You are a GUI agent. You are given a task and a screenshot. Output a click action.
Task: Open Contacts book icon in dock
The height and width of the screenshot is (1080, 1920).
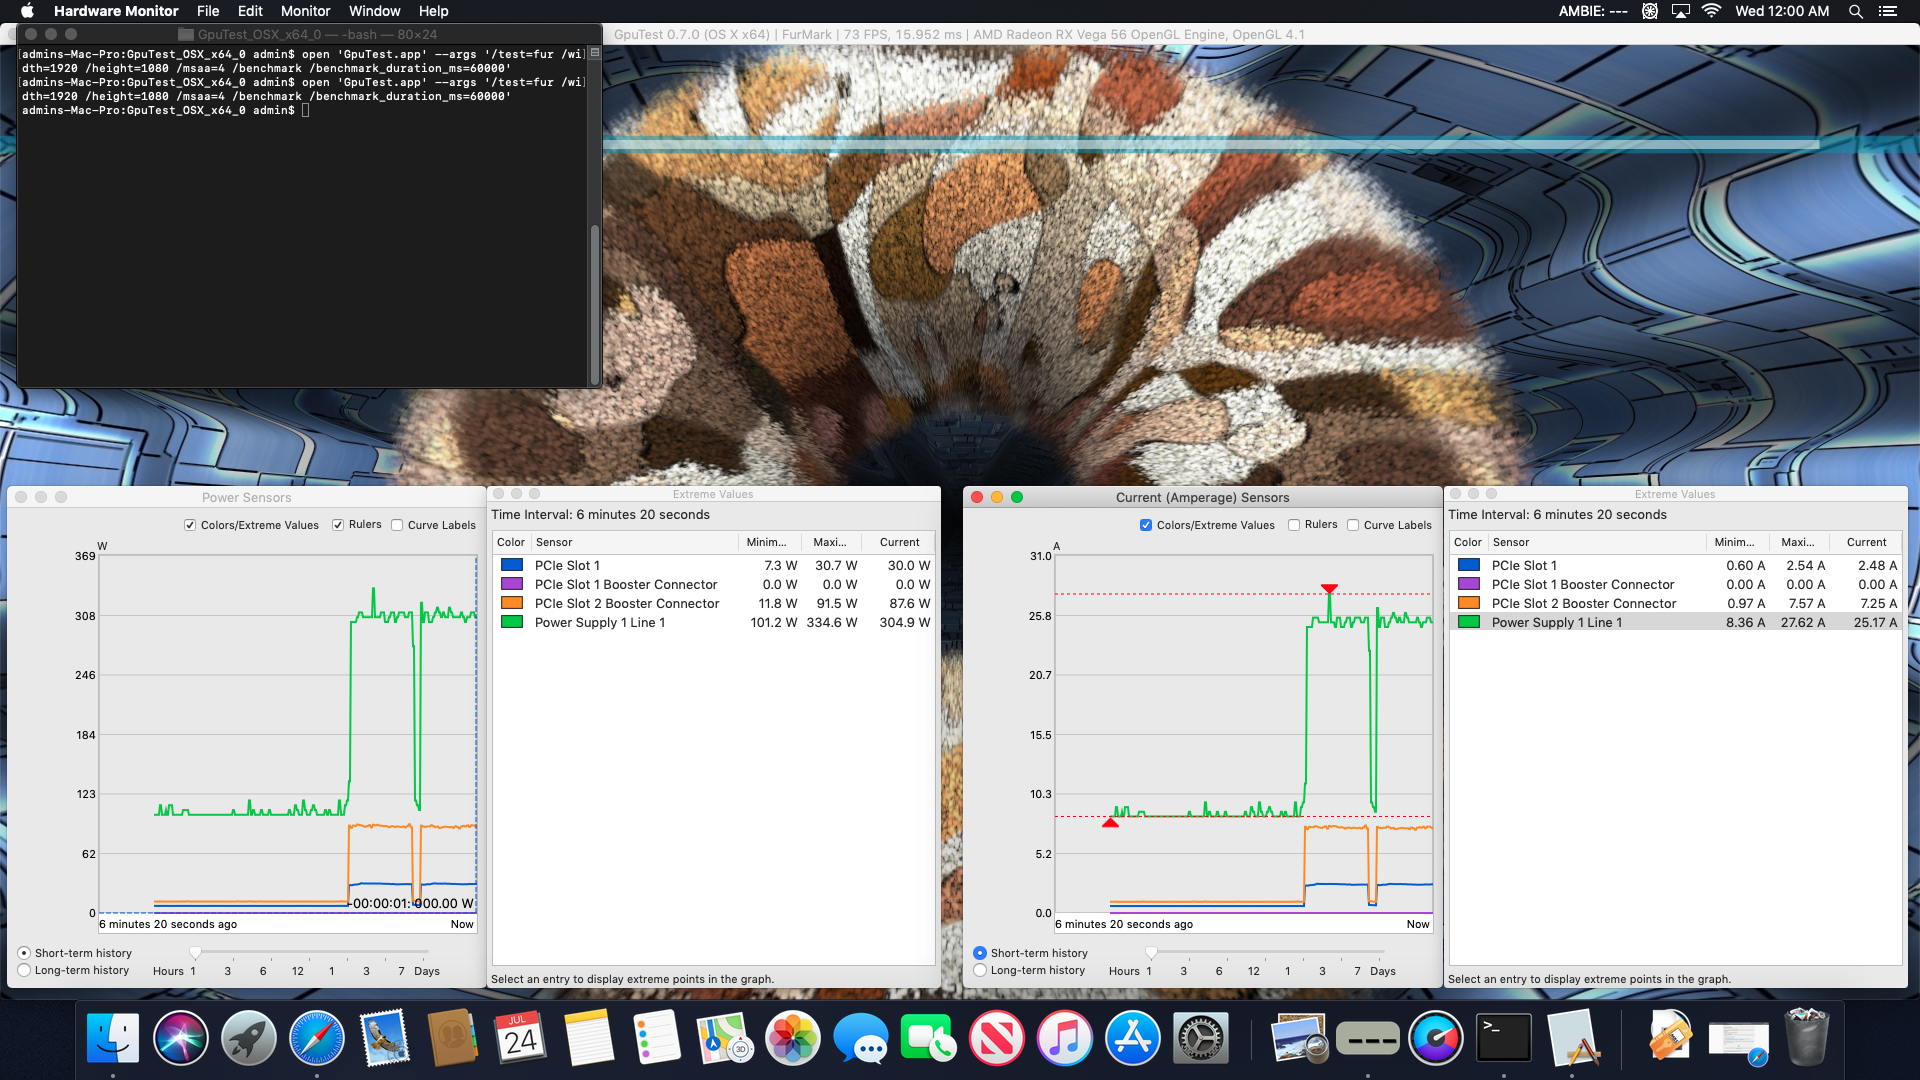[453, 1038]
